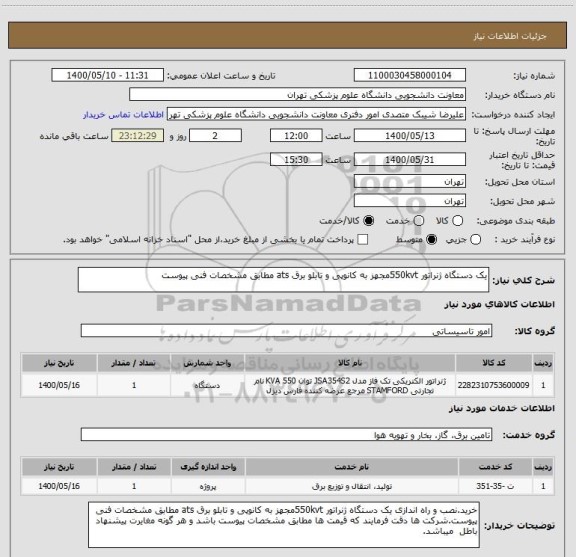Select the کالا radio button
The height and width of the screenshot is (557, 576).
click(x=457, y=221)
